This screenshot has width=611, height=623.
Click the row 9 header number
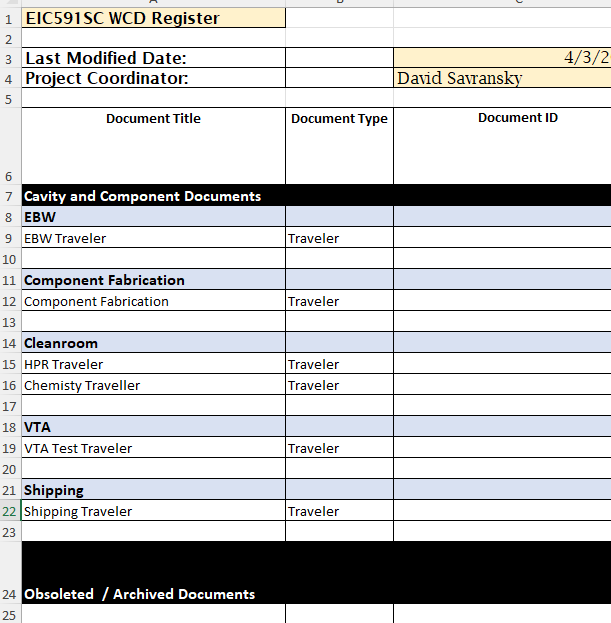point(10,238)
